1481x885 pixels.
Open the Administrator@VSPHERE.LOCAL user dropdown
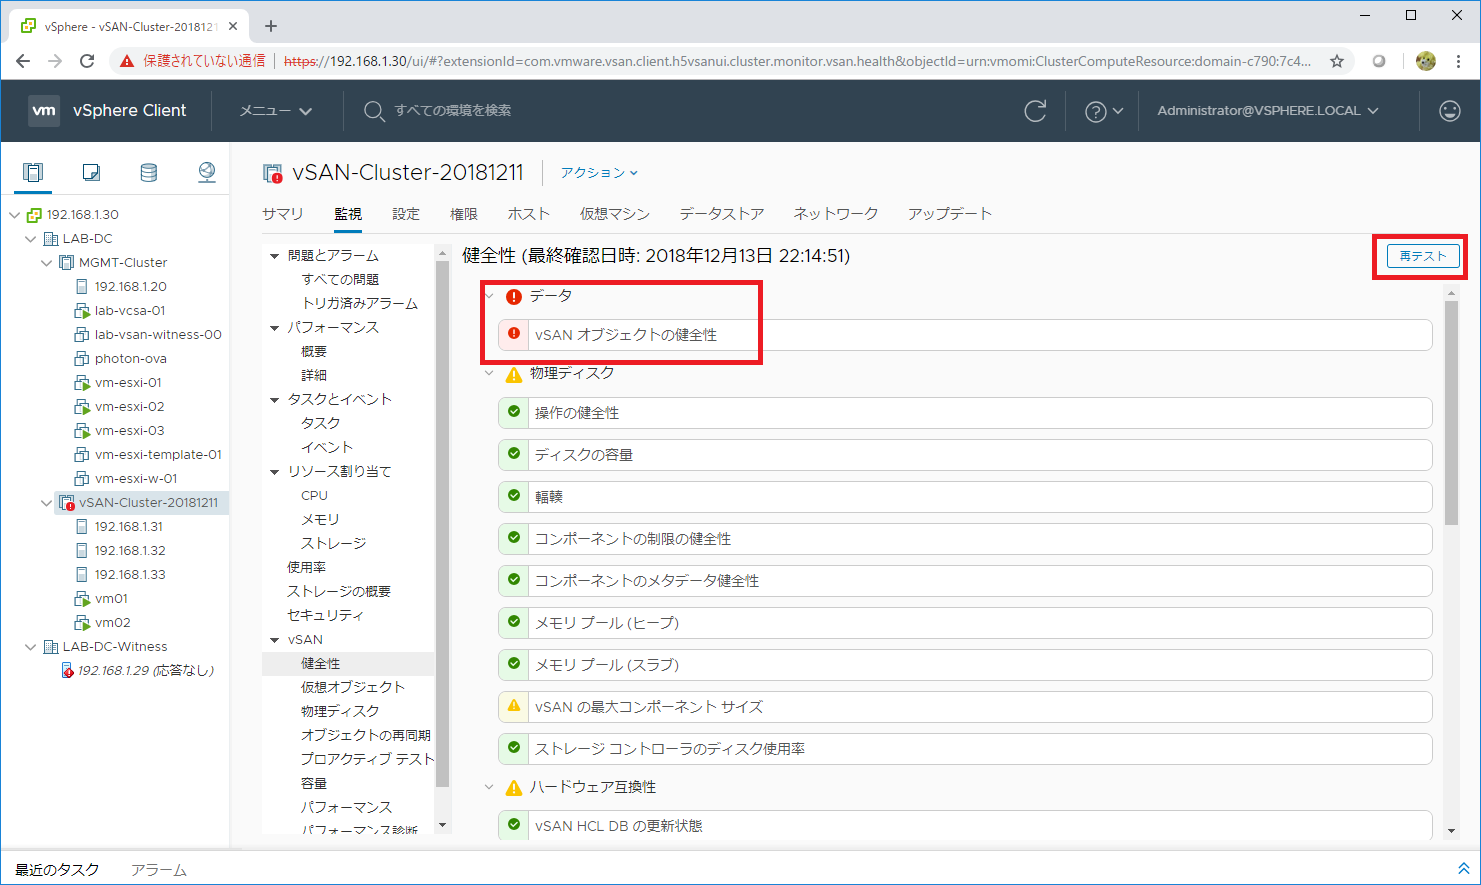tap(1267, 111)
